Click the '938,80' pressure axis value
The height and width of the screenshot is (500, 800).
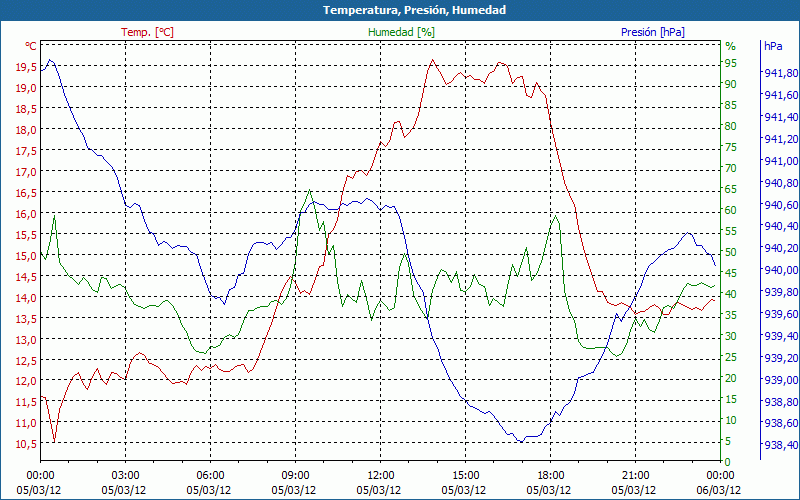pos(781,402)
